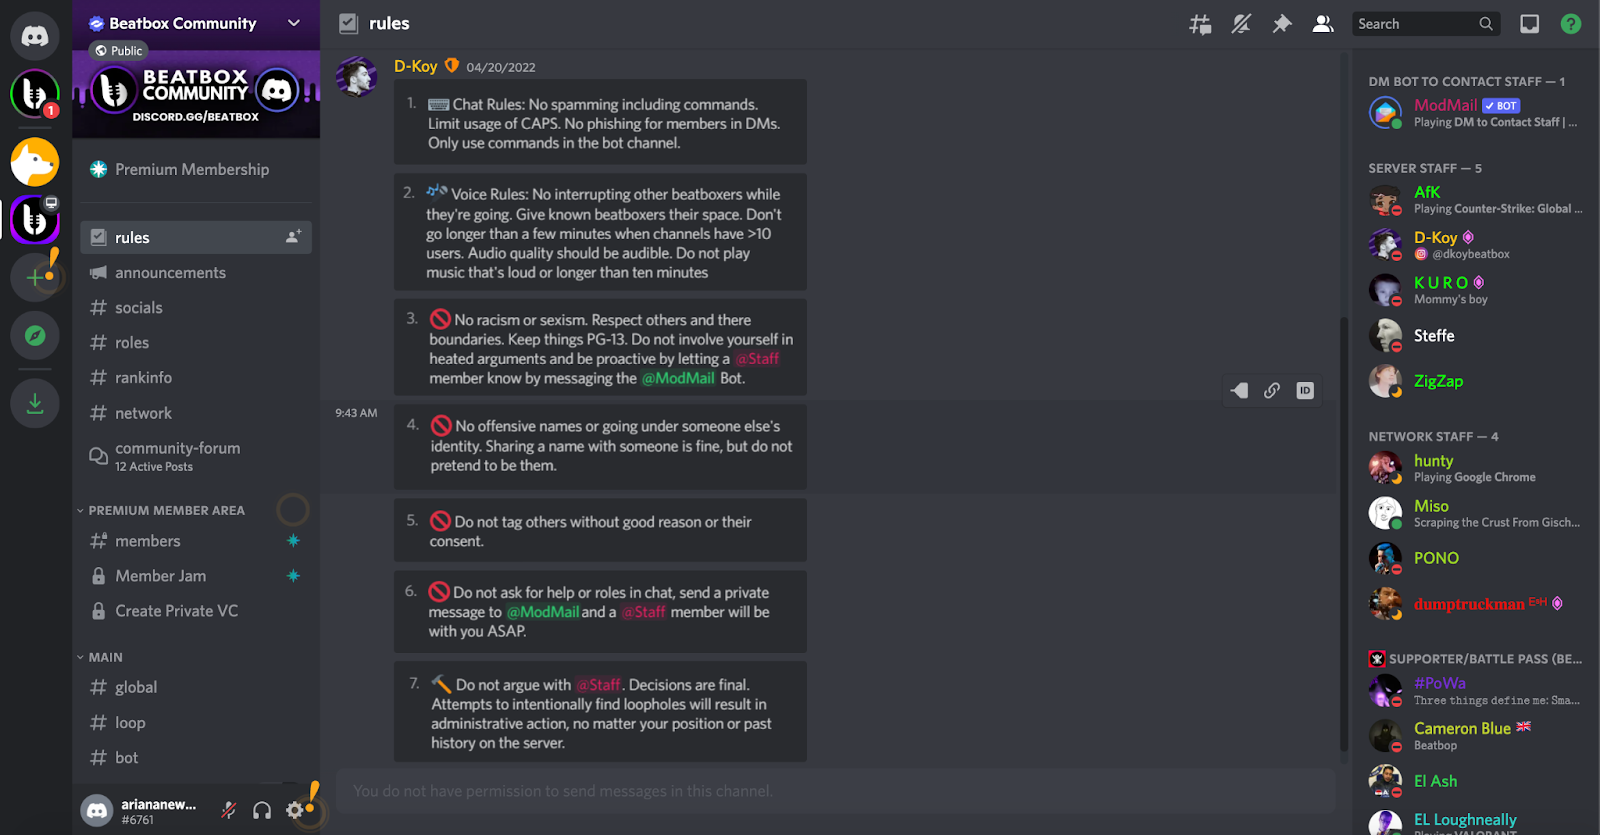
Task: Open the announcements channel
Action: coord(170,273)
